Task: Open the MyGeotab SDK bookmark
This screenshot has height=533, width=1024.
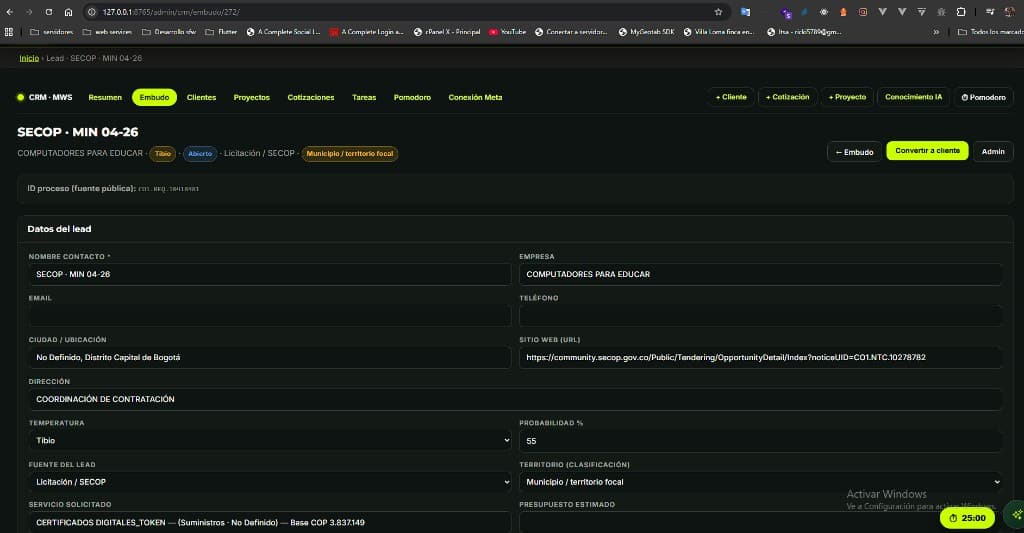Action: (x=646, y=31)
